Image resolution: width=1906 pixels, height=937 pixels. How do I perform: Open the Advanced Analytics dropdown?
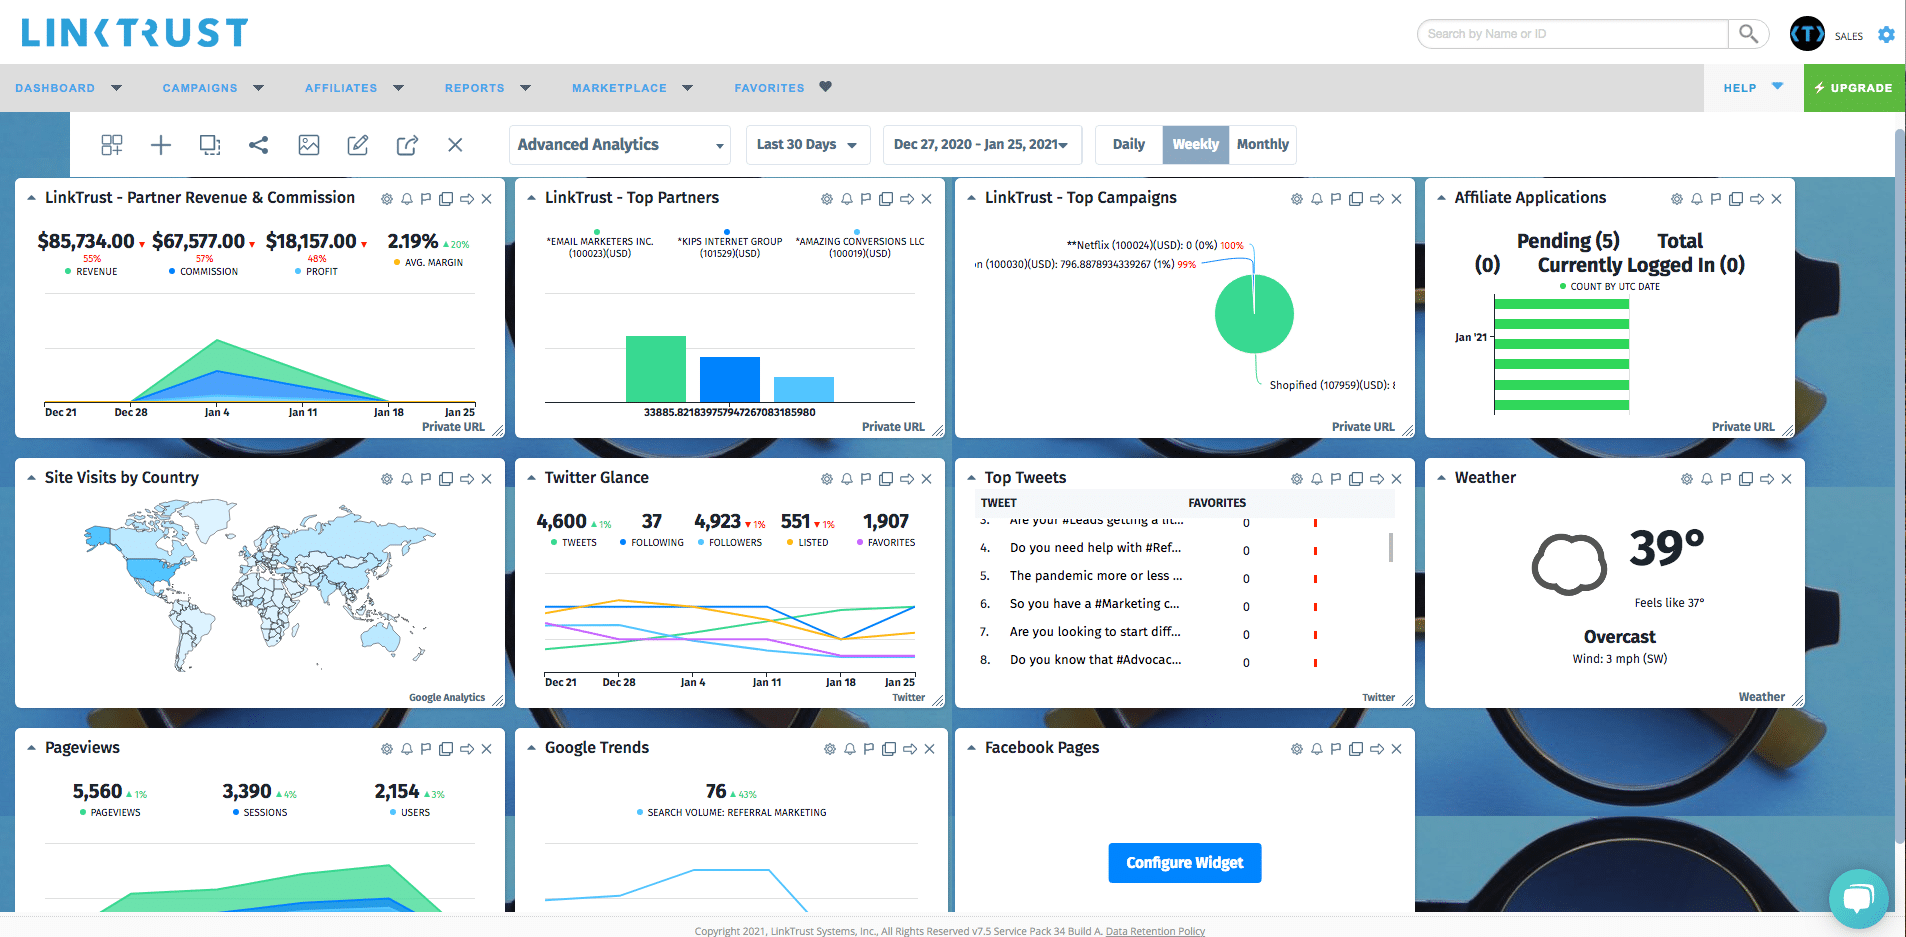point(618,144)
